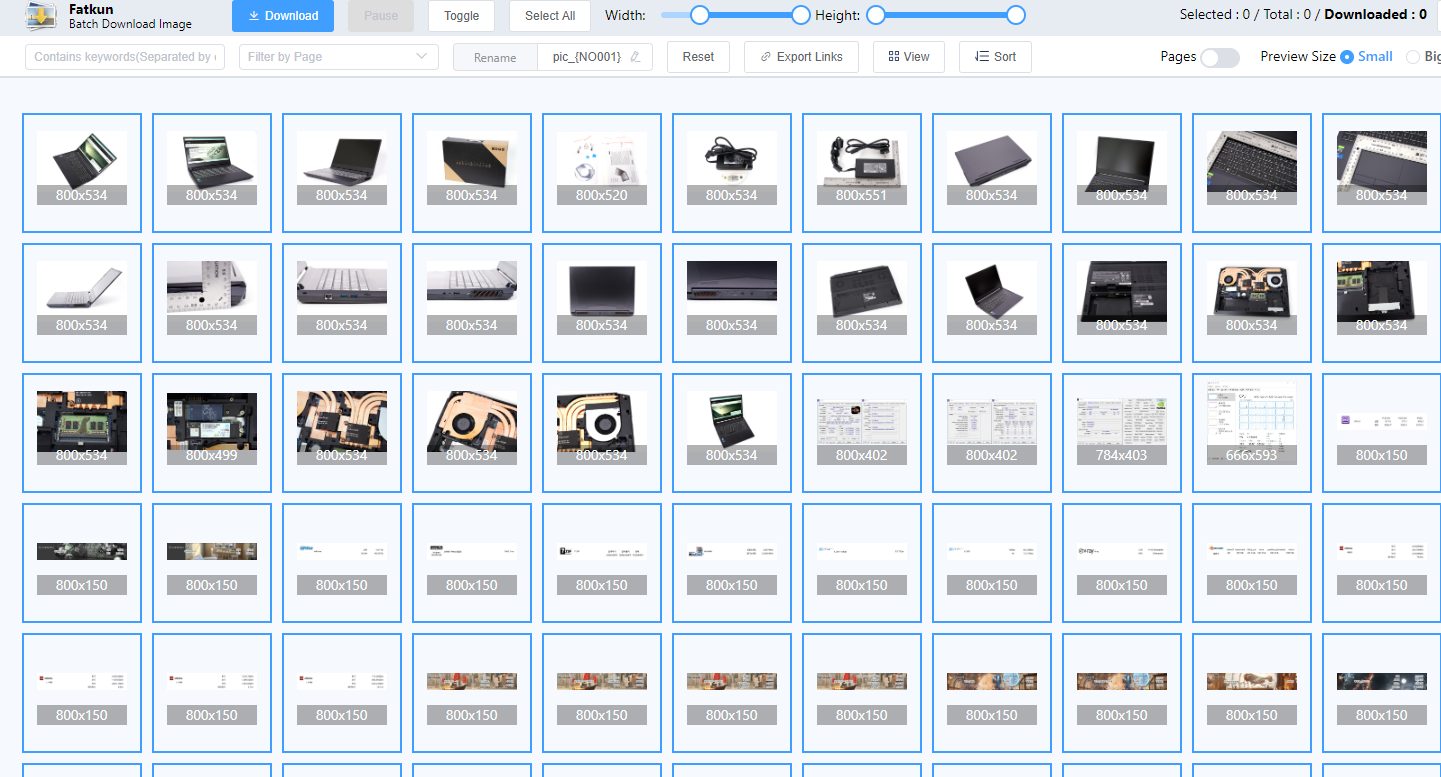Viewport: 1441px width, 777px height.
Task: Click the Export Links button
Action: [801, 57]
